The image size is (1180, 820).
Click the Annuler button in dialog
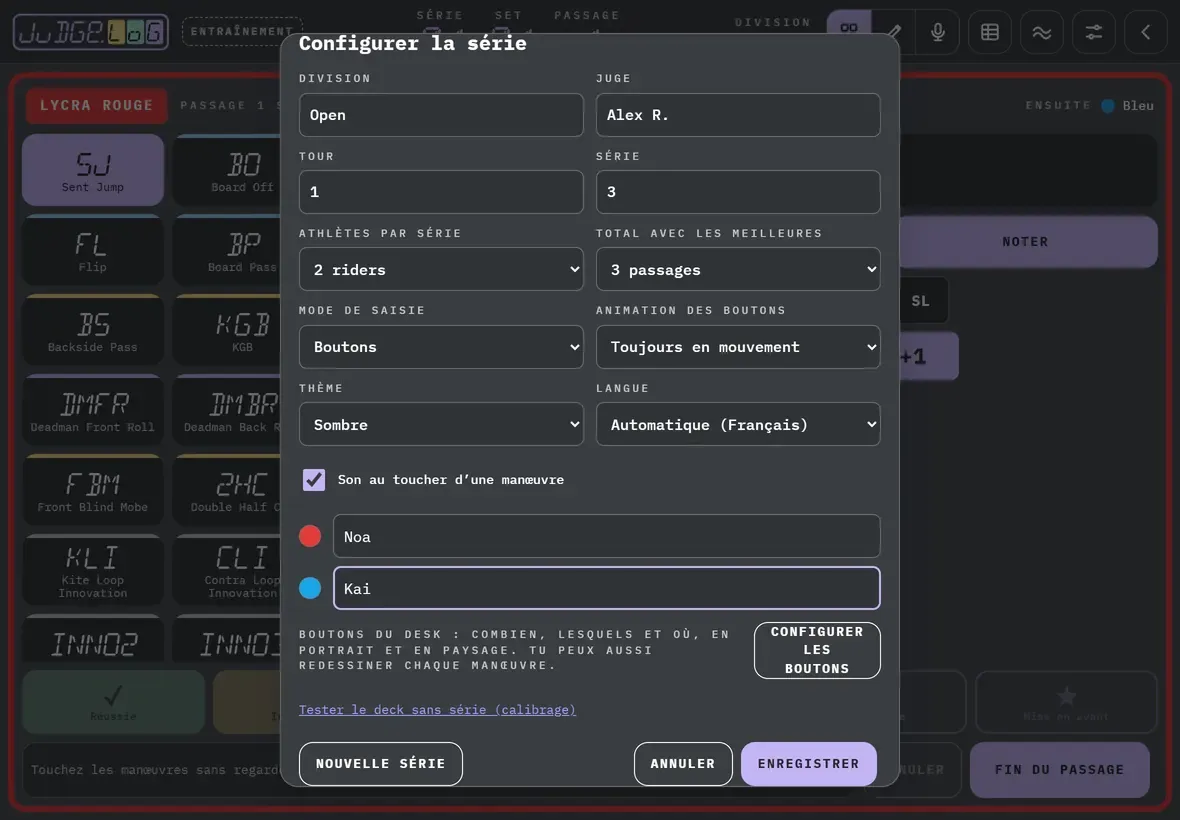pos(683,764)
